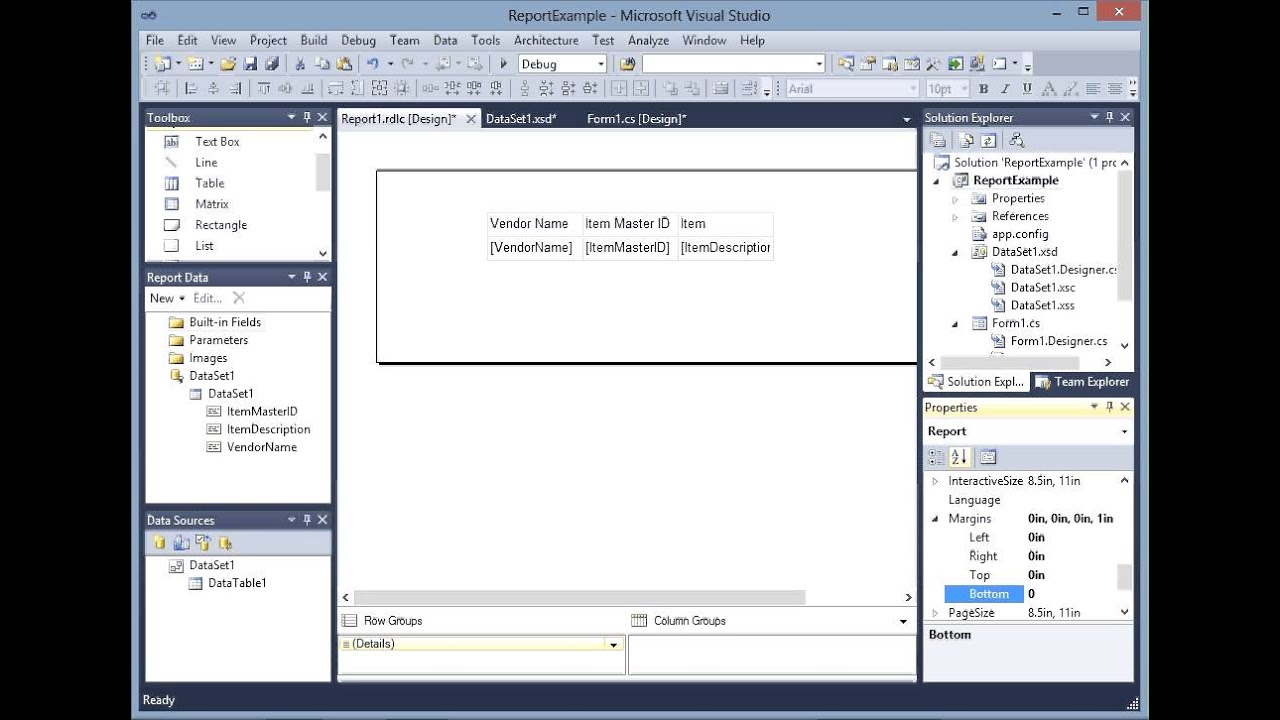Image resolution: width=1280 pixels, height=720 pixels.
Task: Expand the InteractiveSize property
Action: click(x=936, y=481)
